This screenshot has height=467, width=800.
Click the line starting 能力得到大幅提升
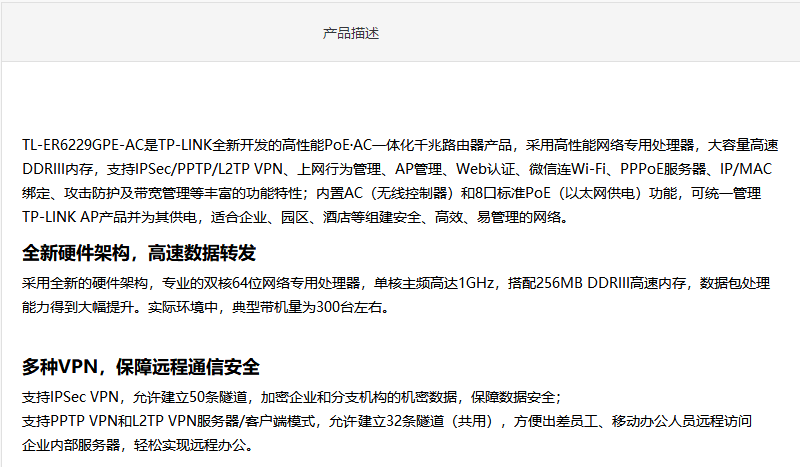[206, 307]
